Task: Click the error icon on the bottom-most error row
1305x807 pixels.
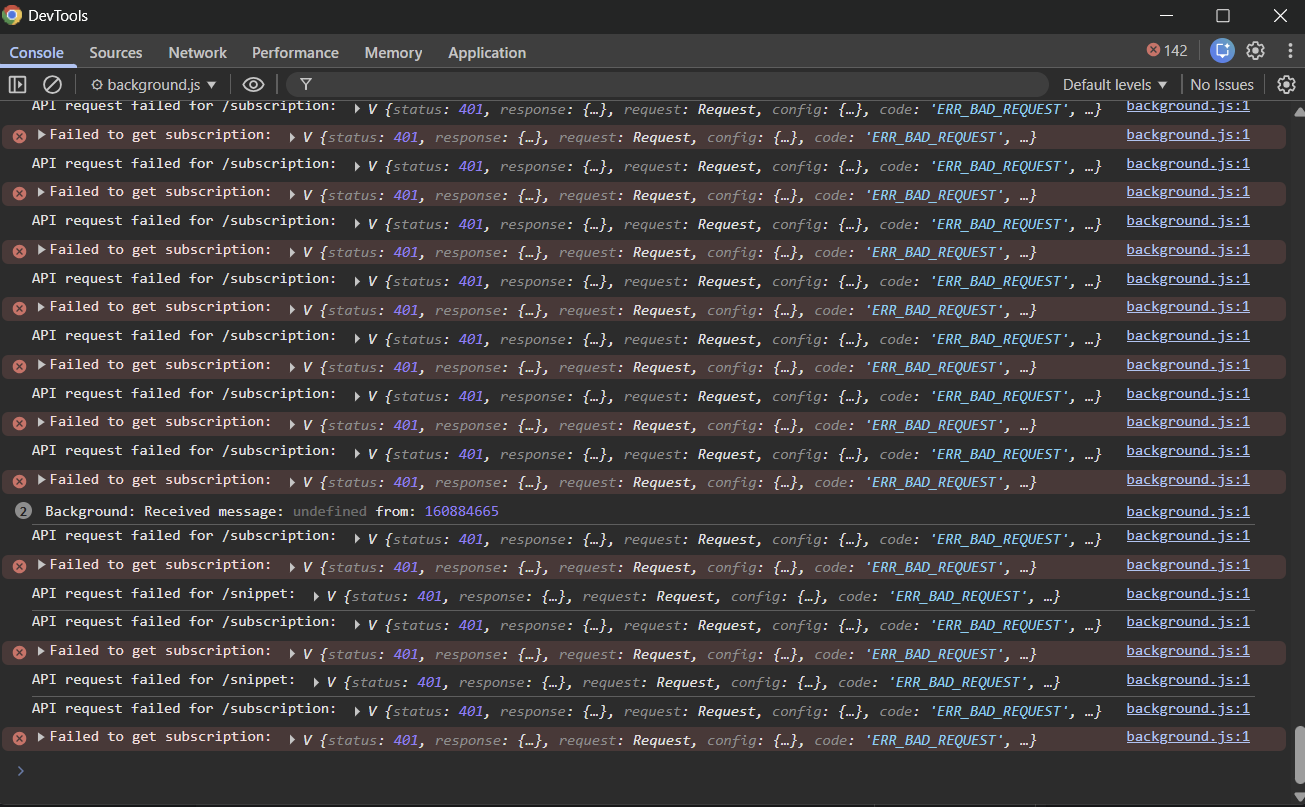Action: (19, 738)
